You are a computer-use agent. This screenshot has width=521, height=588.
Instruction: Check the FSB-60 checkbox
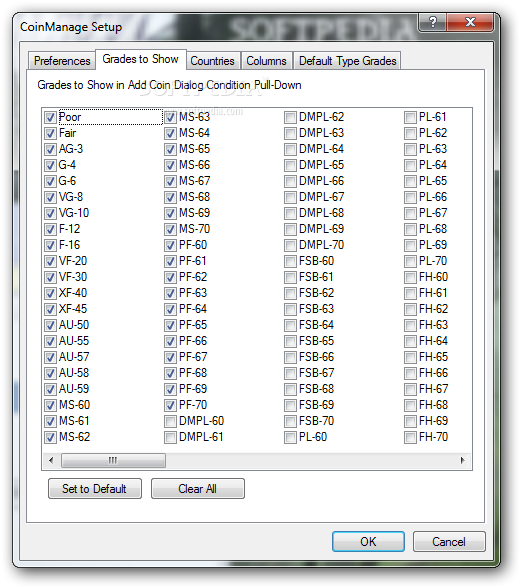[290, 261]
